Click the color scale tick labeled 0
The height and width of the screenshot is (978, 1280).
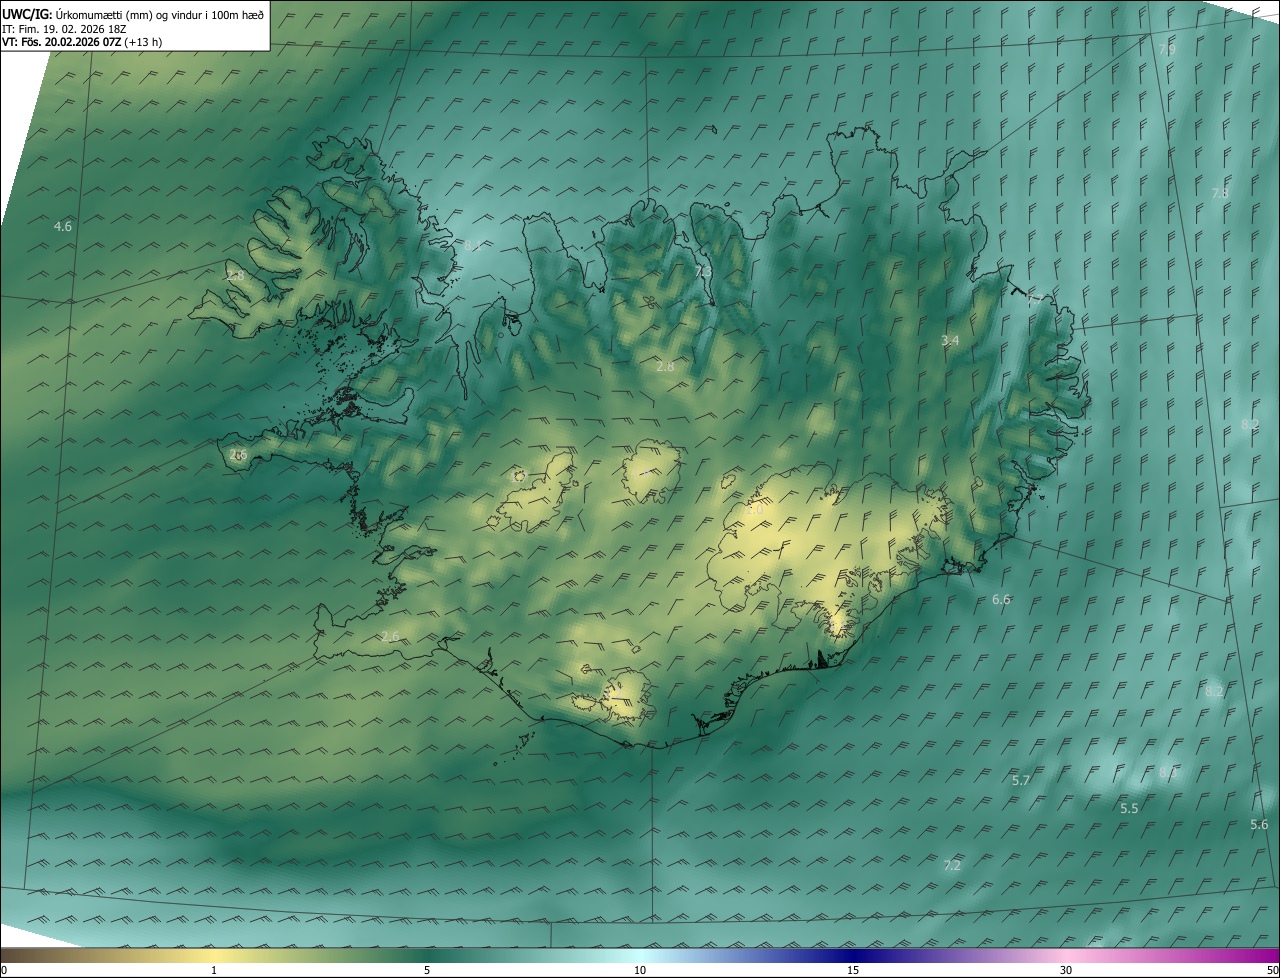[x=3, y=970]
